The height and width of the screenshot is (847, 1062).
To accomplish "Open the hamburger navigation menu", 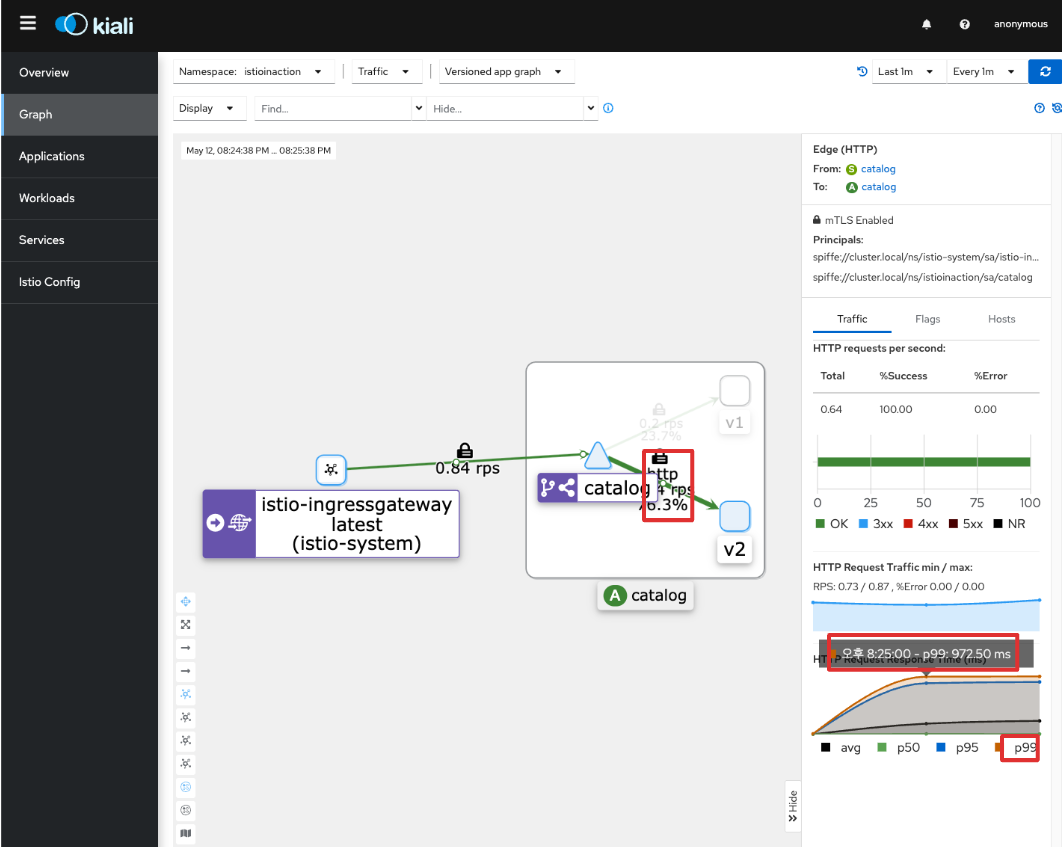I will (x=28, y=24).
